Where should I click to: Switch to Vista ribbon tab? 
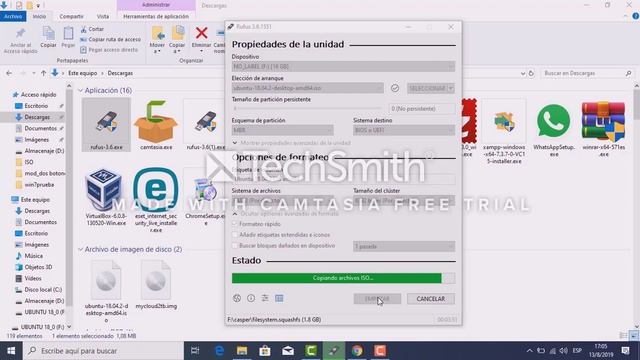103,16
